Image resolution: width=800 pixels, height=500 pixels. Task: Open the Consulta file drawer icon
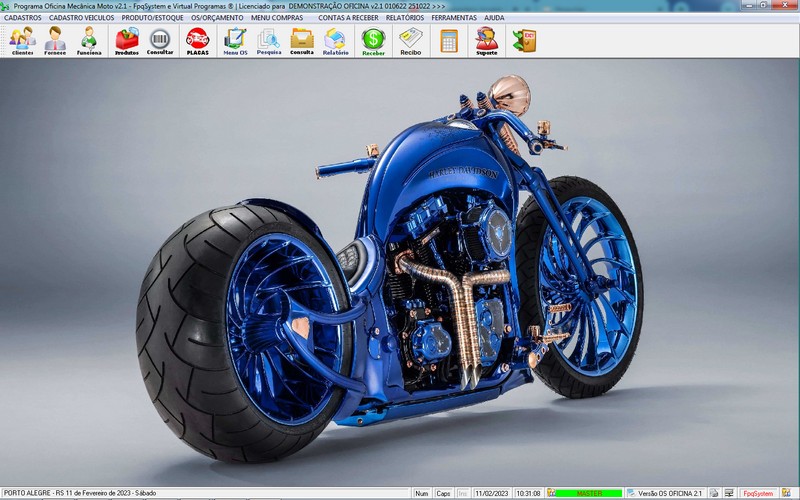(x=302, y=41)
